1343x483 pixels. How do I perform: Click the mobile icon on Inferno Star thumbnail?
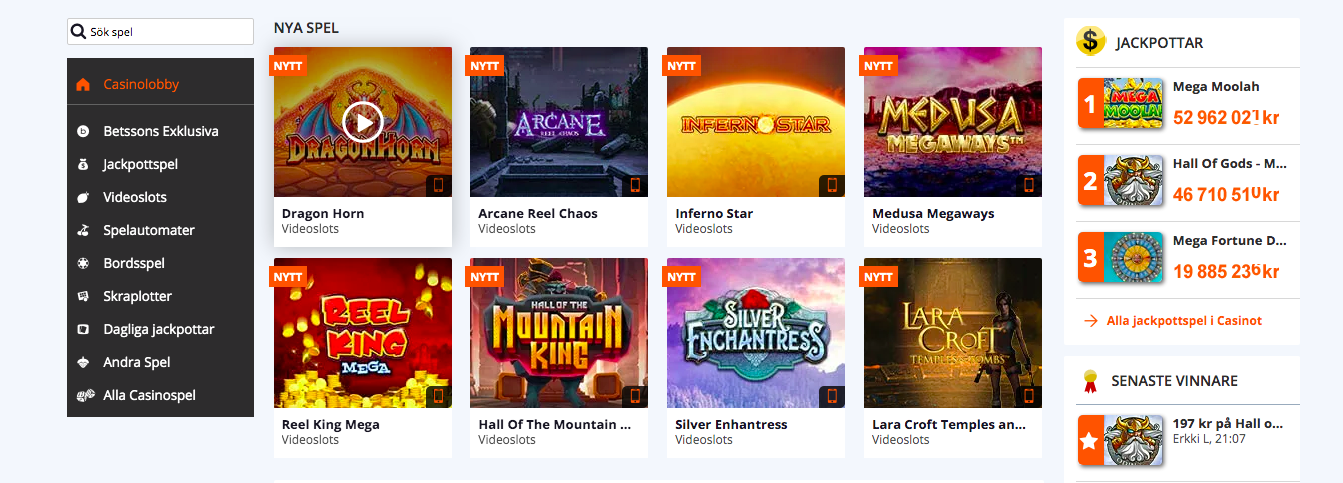pyautogui.click(x=831, y=185)
